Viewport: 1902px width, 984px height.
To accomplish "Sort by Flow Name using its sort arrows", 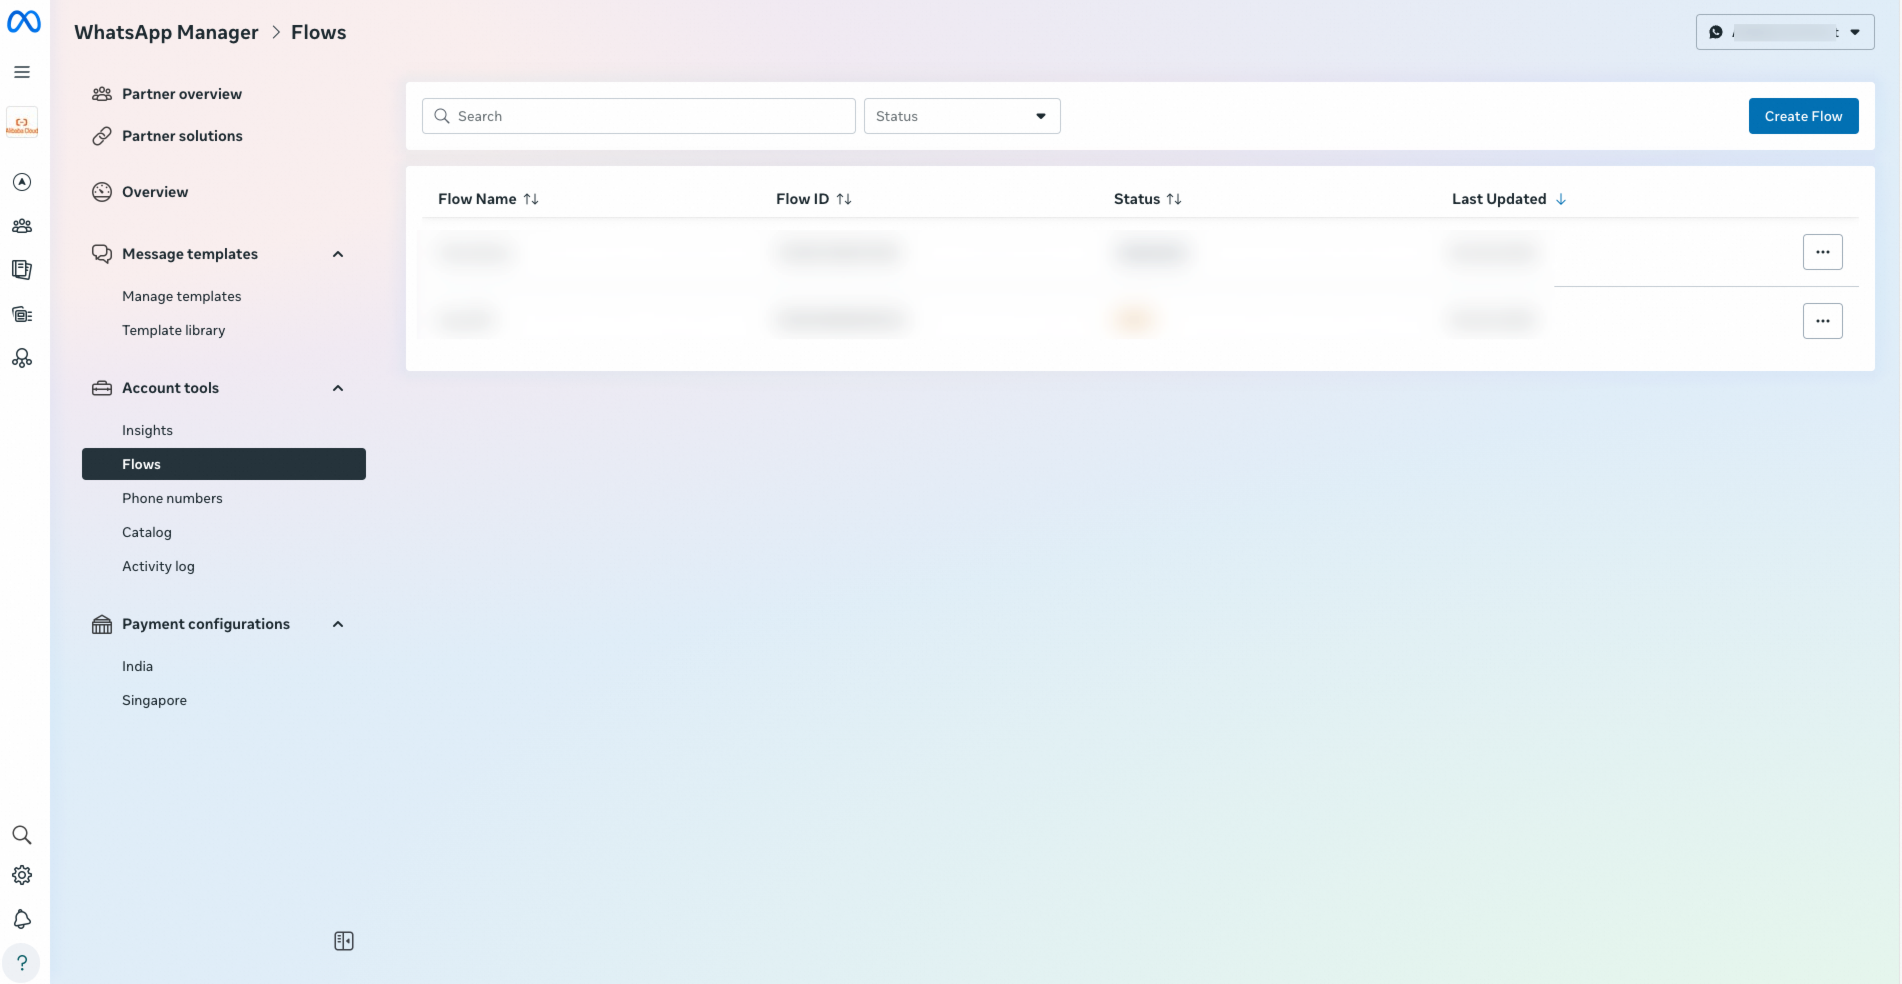I will click(x=531, y=199).
